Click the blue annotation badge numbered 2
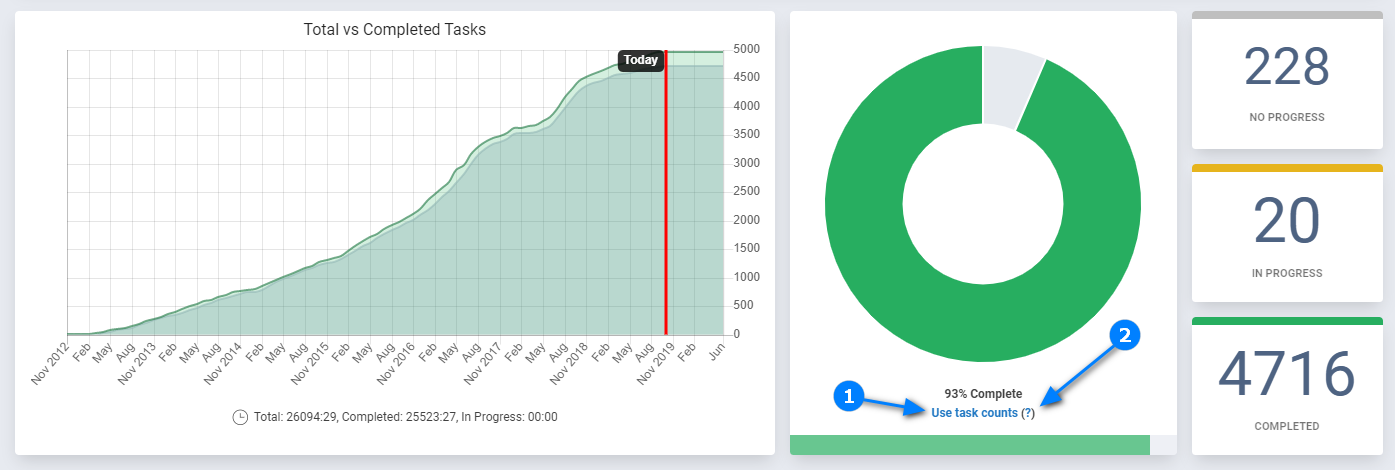The width and height of the screenshot is (1395, 470). click(1125, 336)
